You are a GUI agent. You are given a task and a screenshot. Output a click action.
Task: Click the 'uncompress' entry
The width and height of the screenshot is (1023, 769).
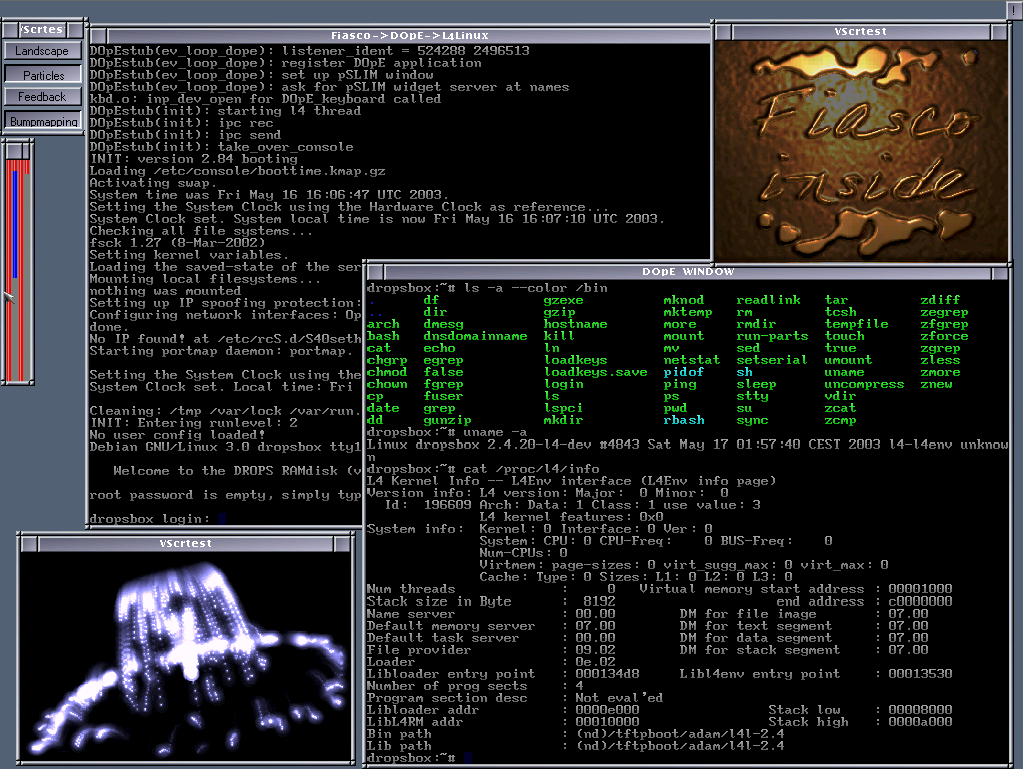pyautogui.click(x=864, y=384)
